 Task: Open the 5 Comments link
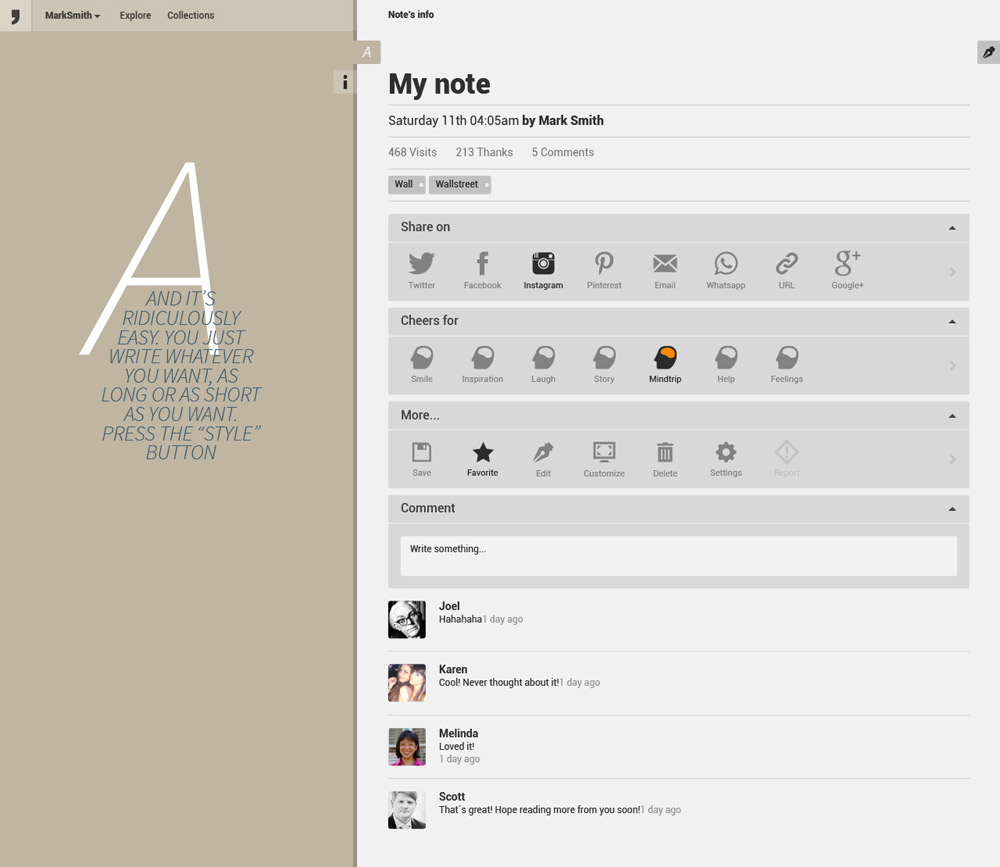pyautogui.click(x=562, y=152)
